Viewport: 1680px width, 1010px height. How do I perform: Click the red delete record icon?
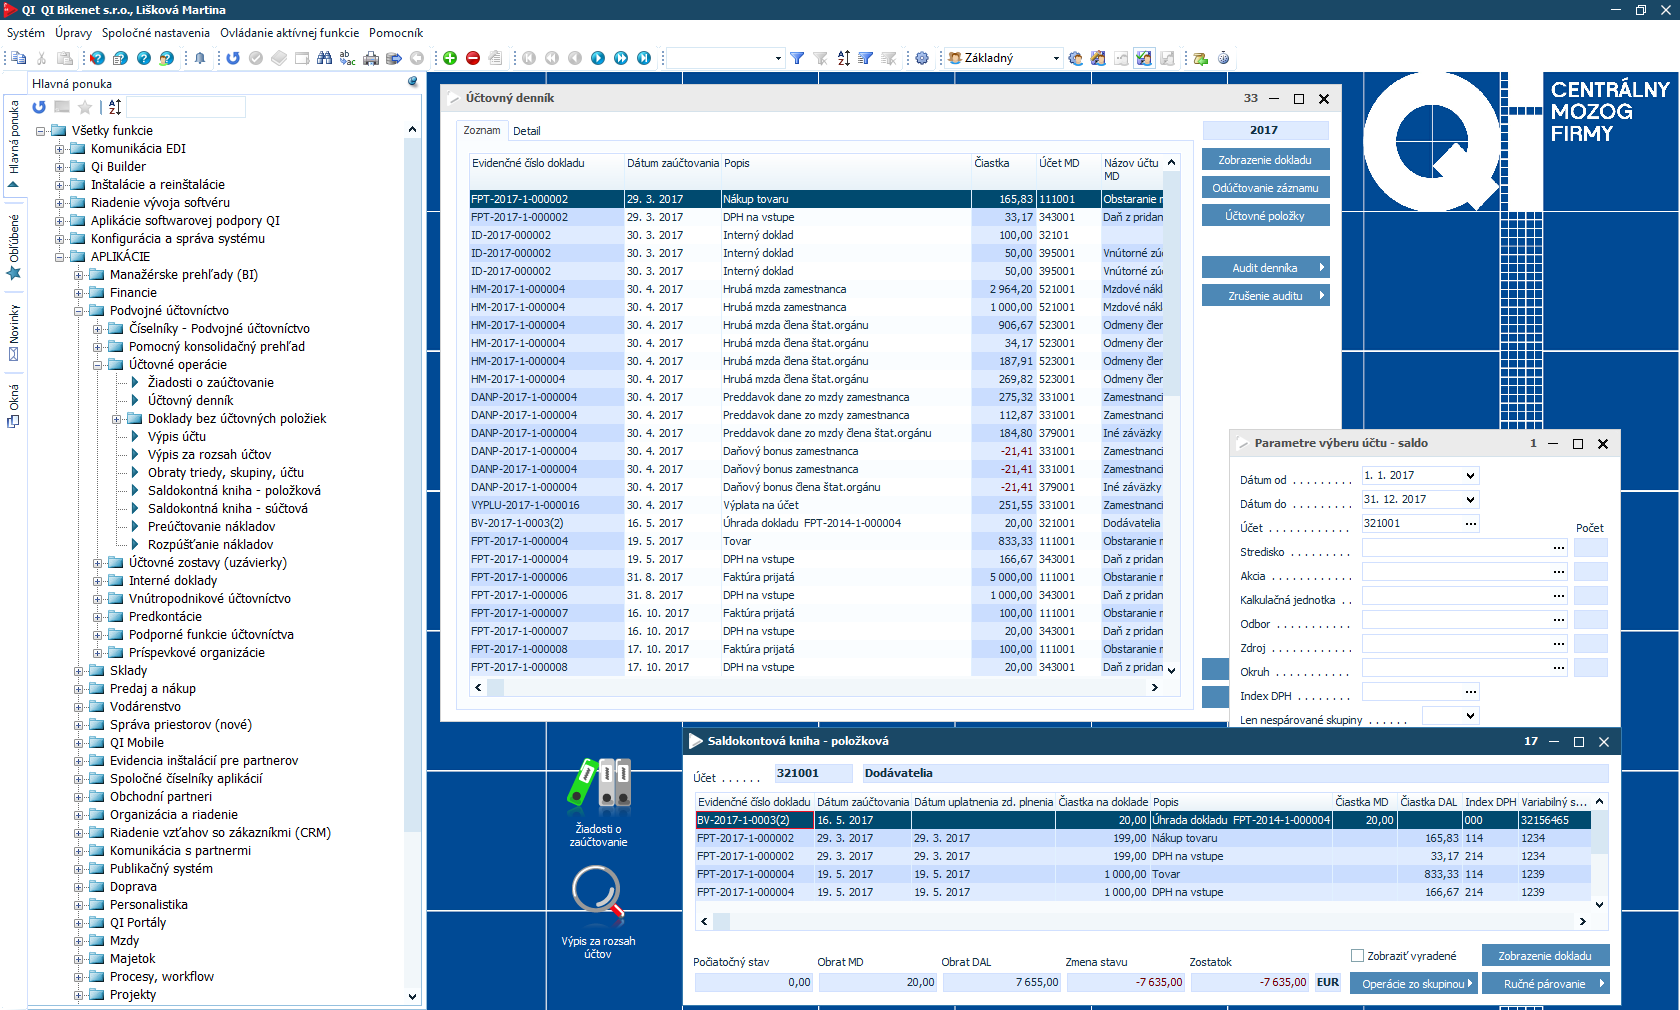473,58
